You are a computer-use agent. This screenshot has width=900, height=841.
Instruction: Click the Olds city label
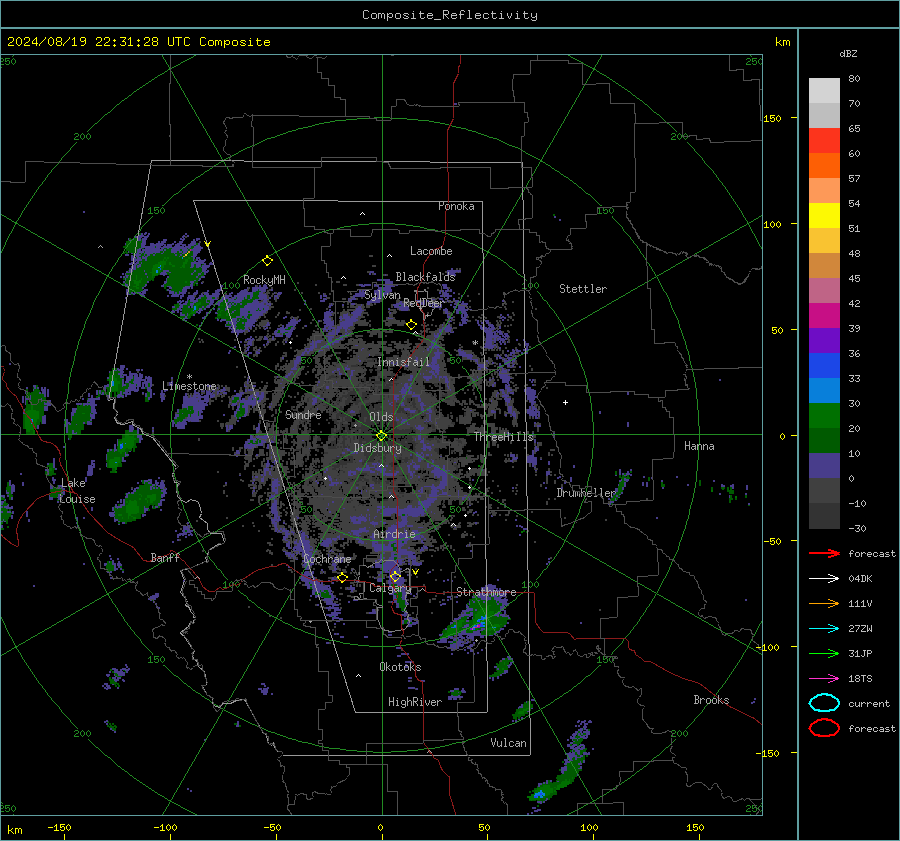pyautogui.click(x=381, y=417)
